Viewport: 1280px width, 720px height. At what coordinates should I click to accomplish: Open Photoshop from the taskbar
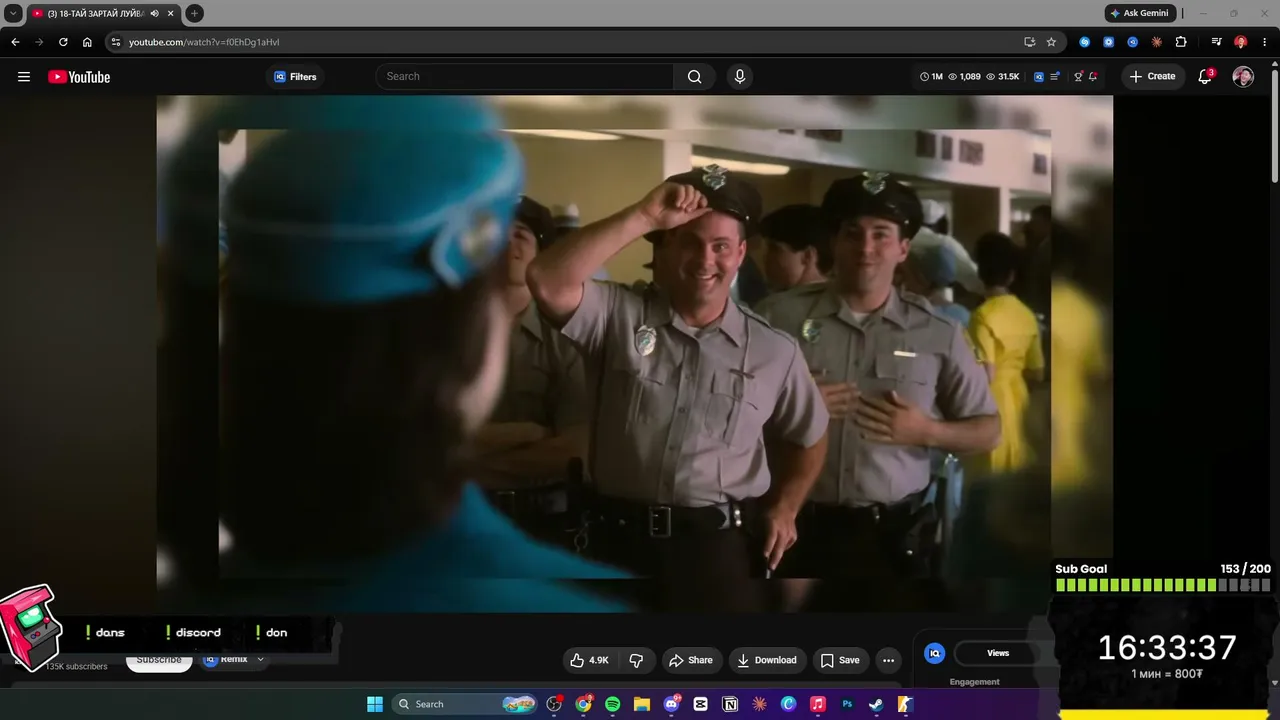(x=847, y=704)
